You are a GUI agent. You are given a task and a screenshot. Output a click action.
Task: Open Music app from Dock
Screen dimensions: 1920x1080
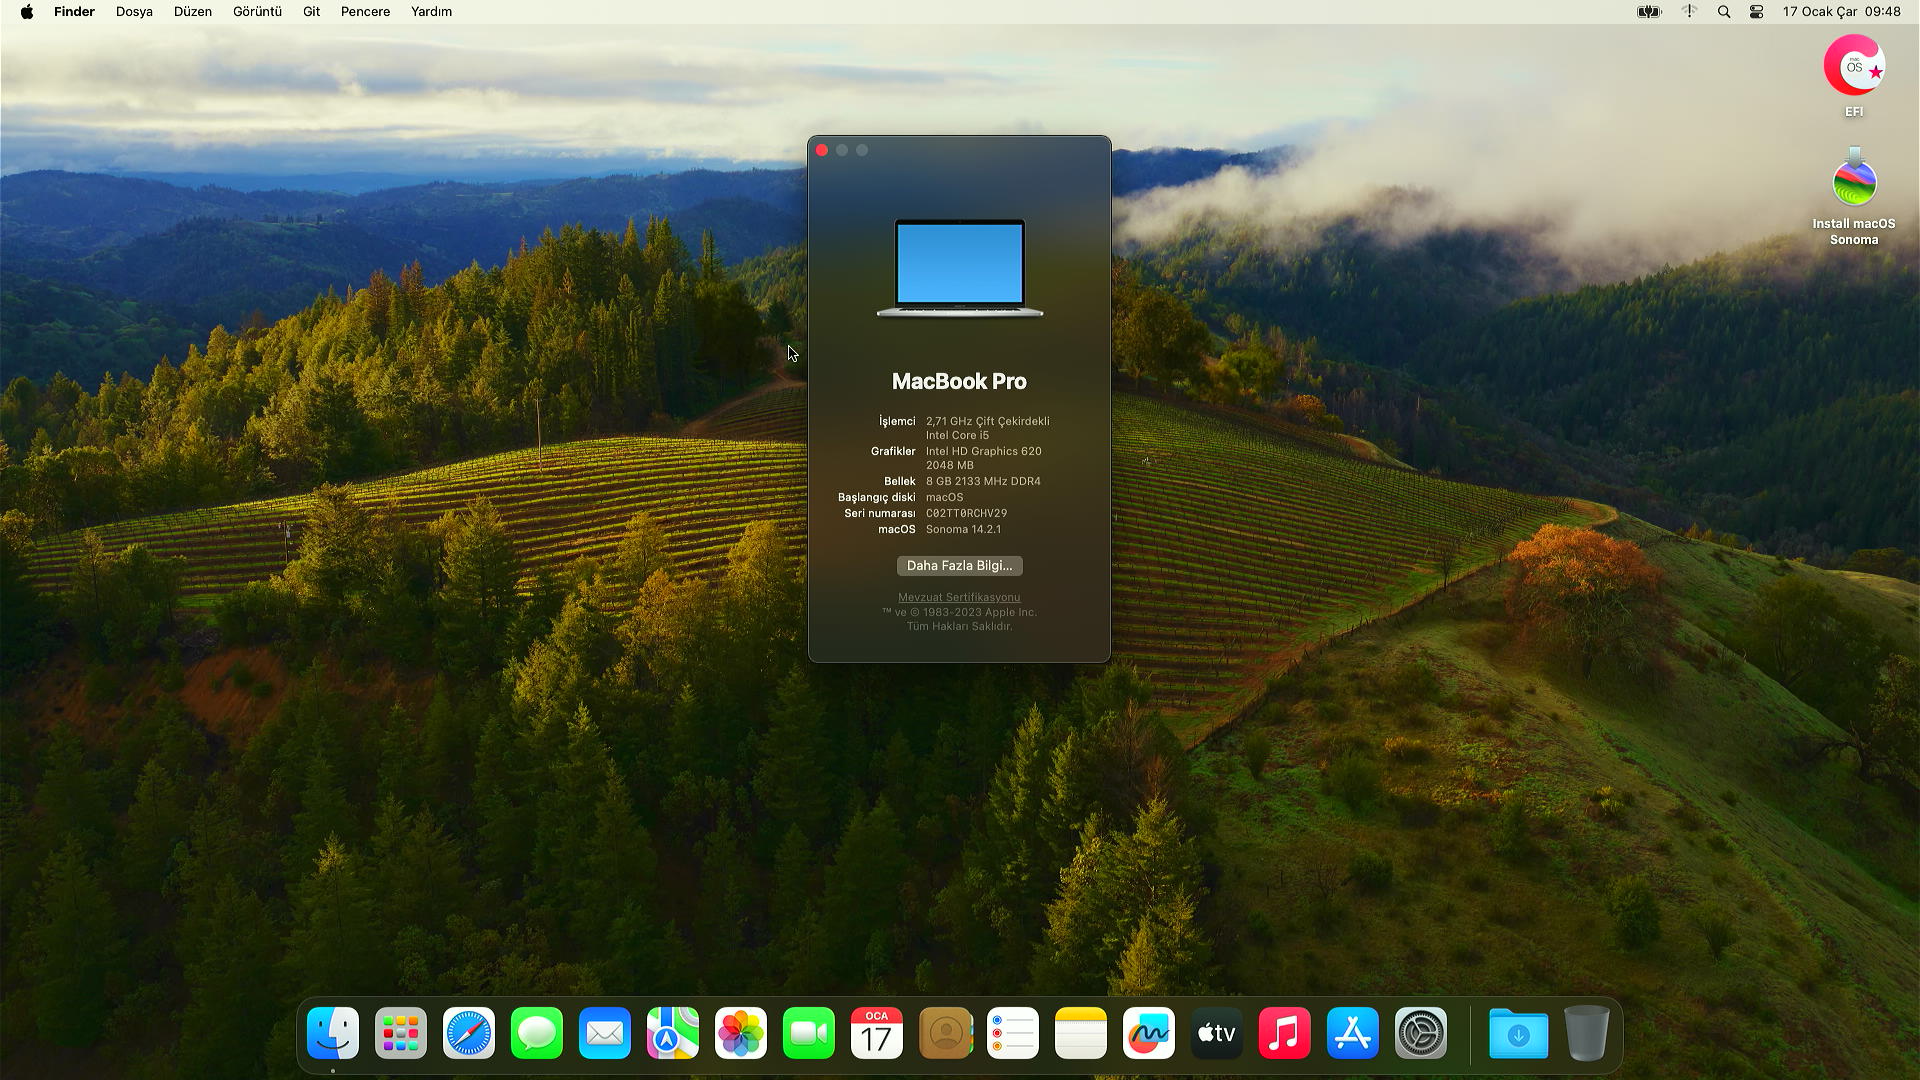(x=1285, y=1033)
